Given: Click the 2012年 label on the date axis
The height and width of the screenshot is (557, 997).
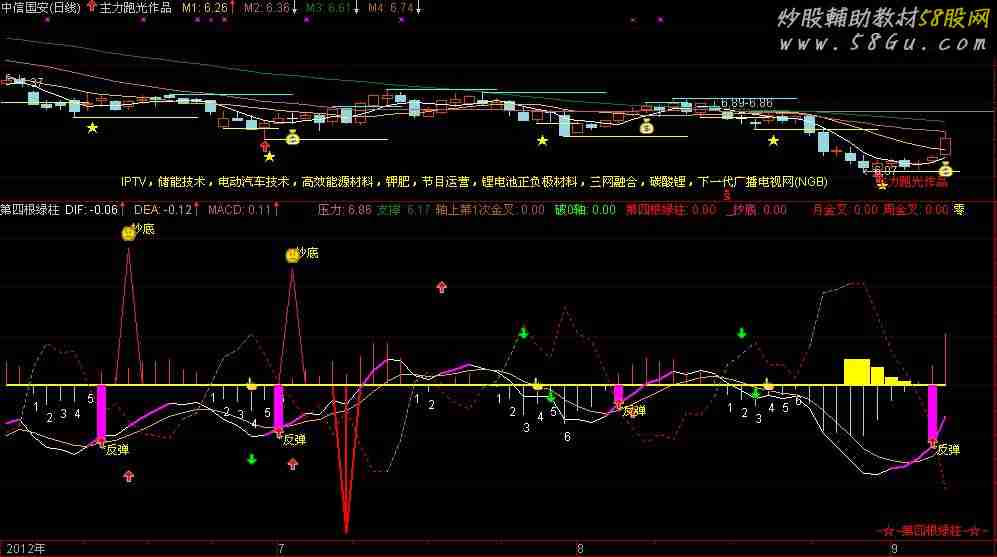Looking at the screenshot, I should [x=25, y=549].
